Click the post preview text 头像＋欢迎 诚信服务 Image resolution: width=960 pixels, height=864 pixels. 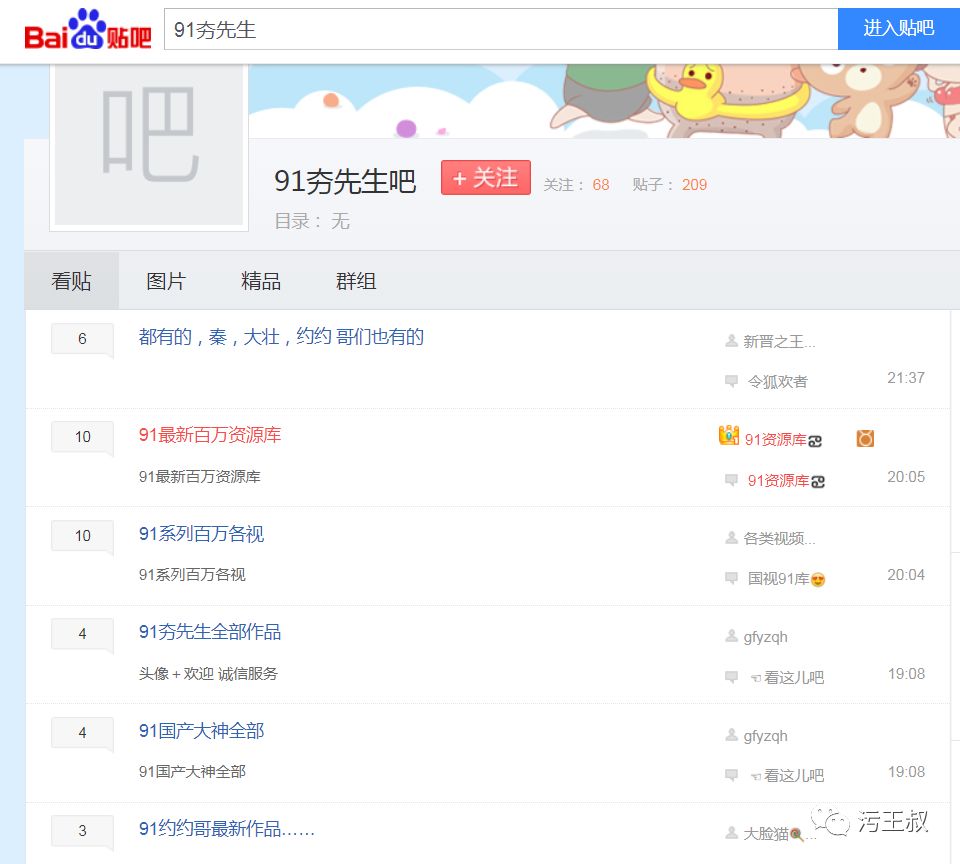[x=208, y=674]
